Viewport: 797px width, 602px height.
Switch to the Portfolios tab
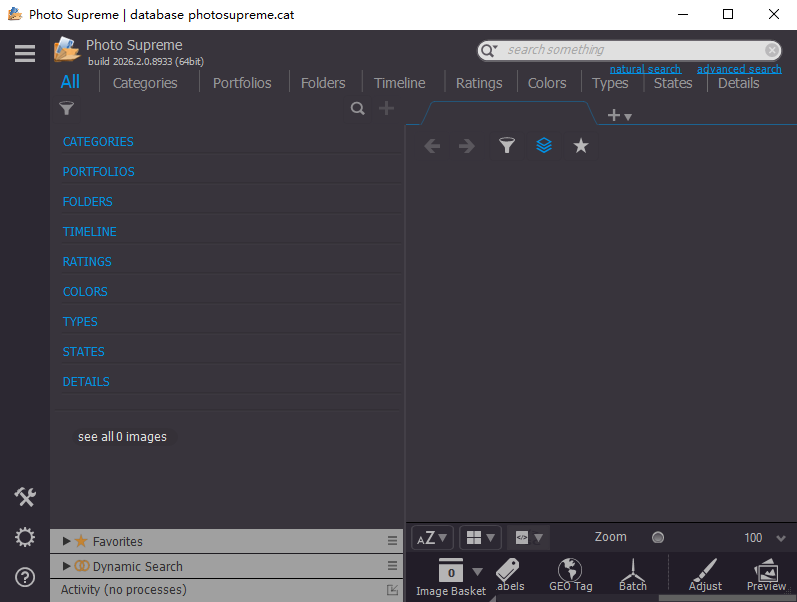242,83
